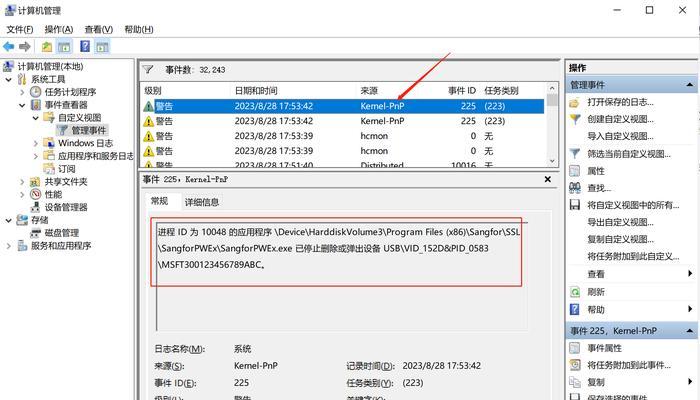Click the filter icon beside event count

(148, 70)
